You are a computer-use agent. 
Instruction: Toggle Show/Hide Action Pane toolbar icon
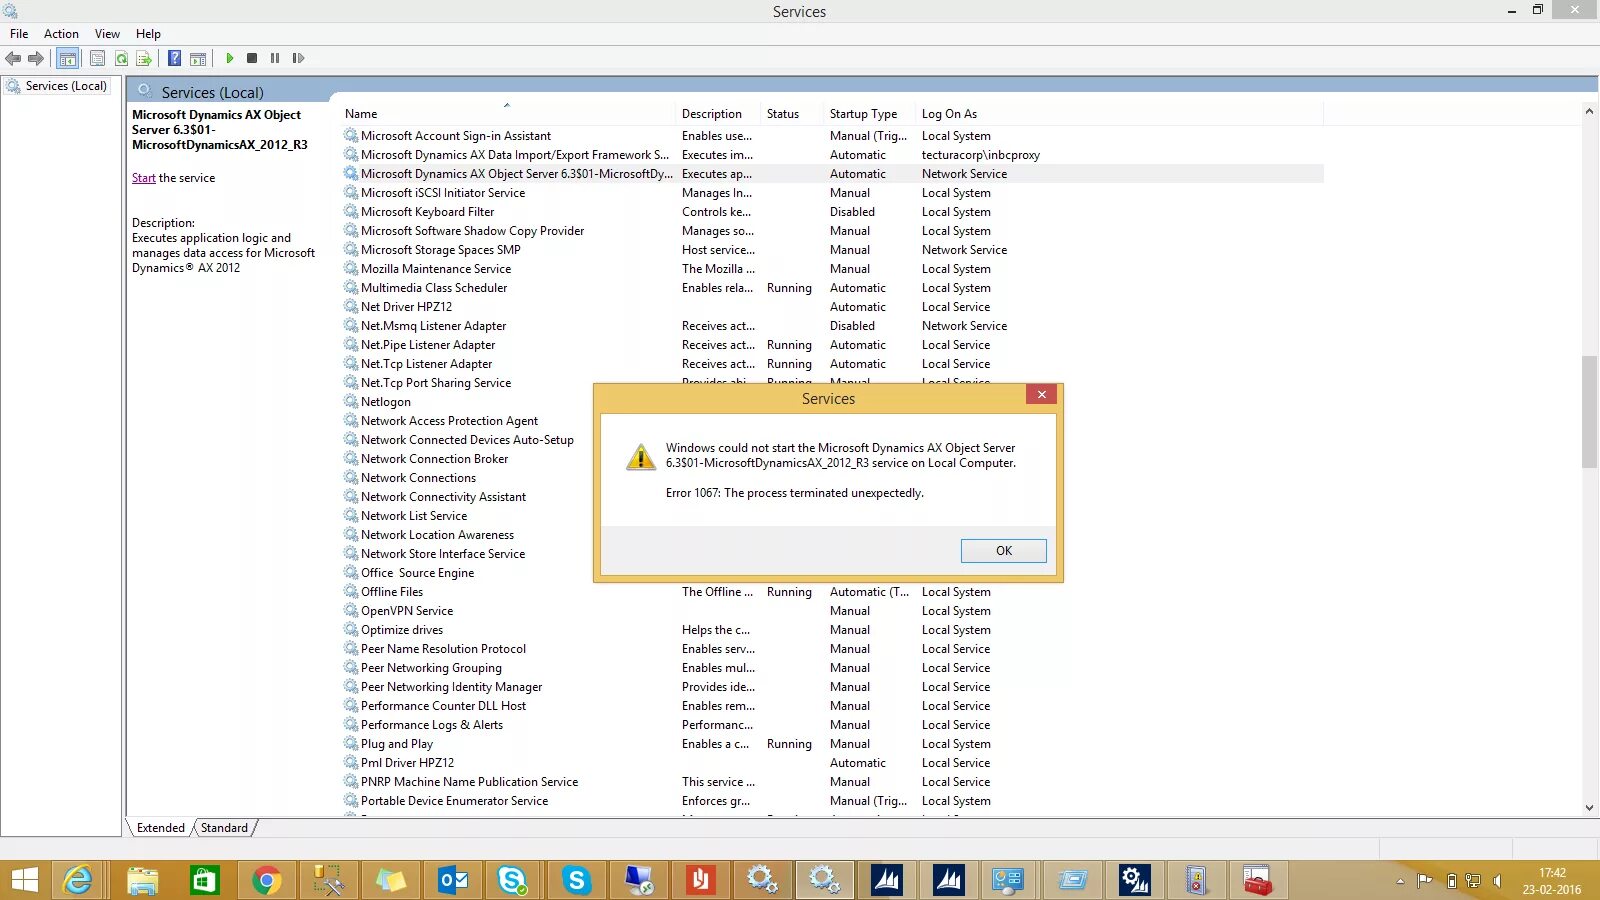click(198, 58)
